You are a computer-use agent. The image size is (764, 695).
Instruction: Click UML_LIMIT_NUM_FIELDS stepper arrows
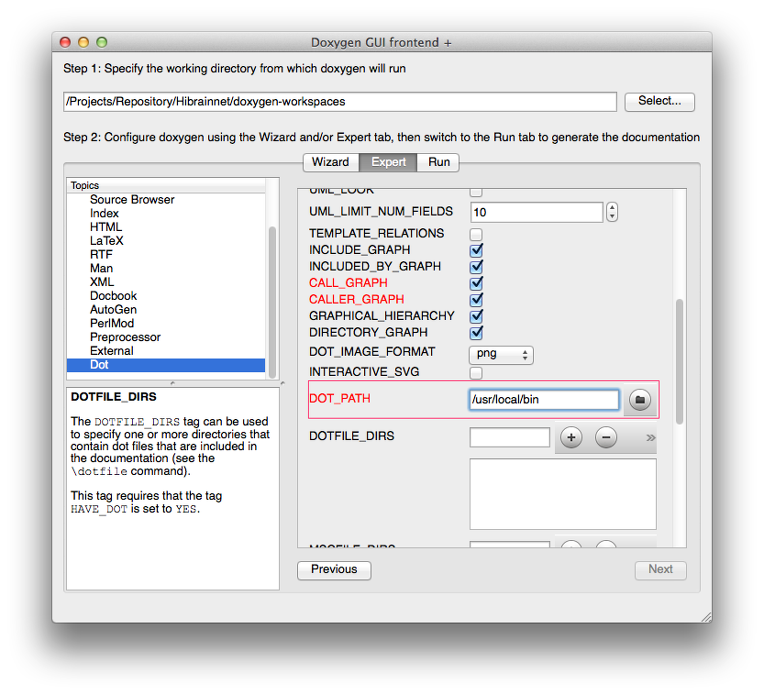(x=612, y=212)
